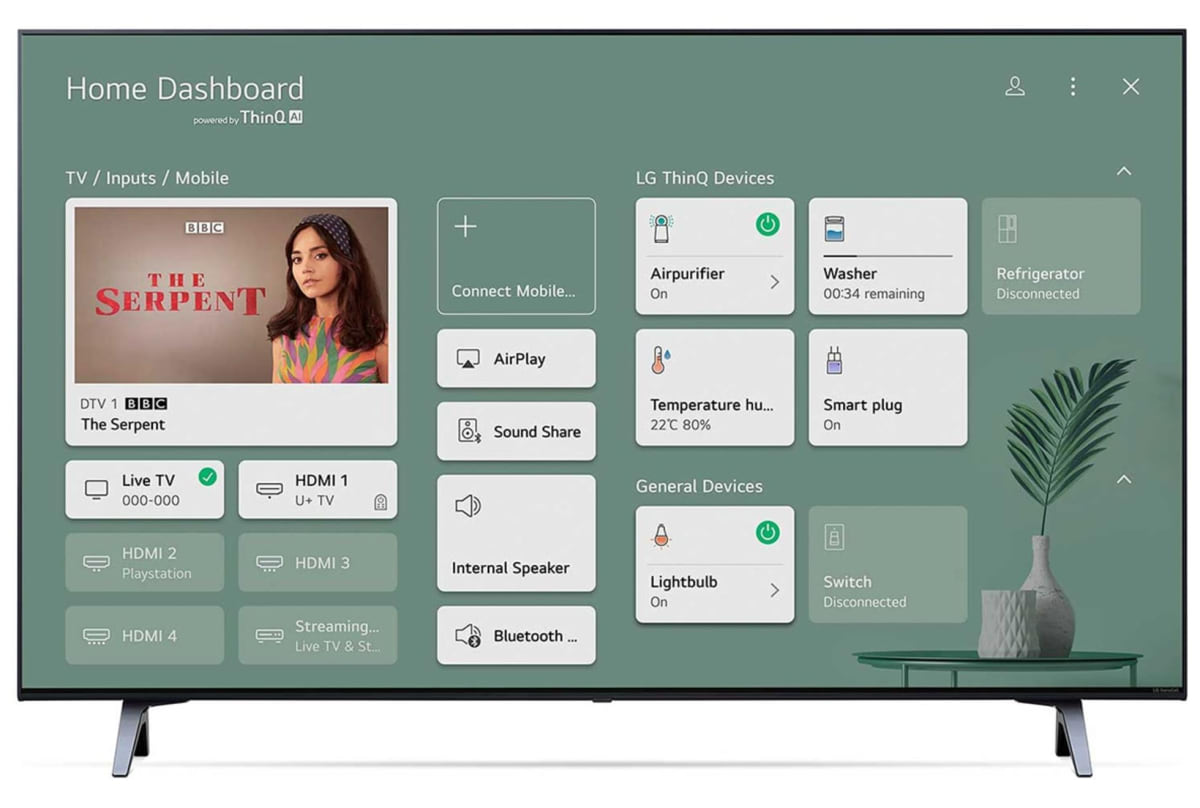Click the Refrigerator device icon
The image size is (1200, 808).
click(1007, 229)
